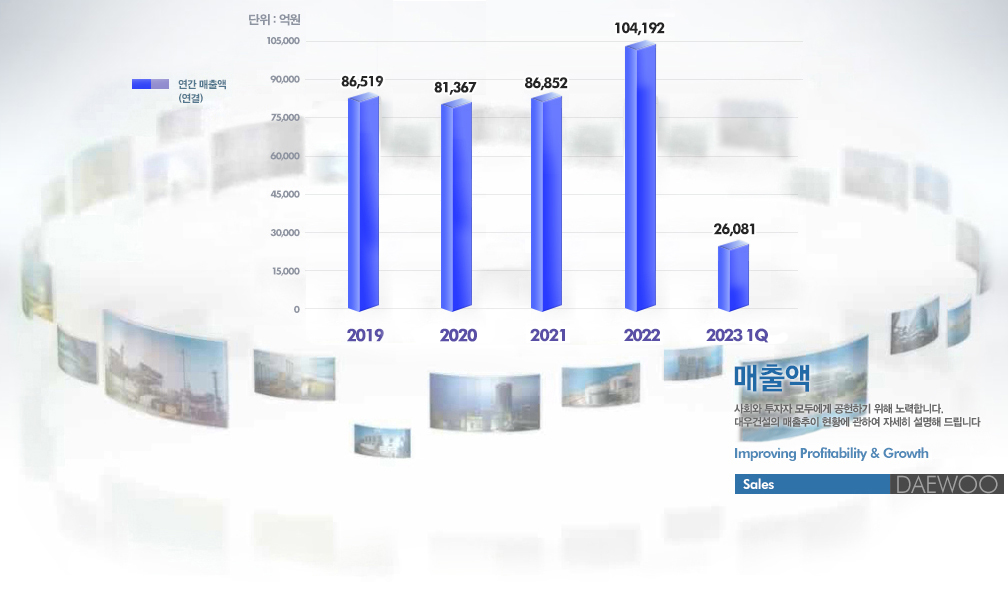
Task: Click the y-axis value 45,000
Action: tap(285, 194)
